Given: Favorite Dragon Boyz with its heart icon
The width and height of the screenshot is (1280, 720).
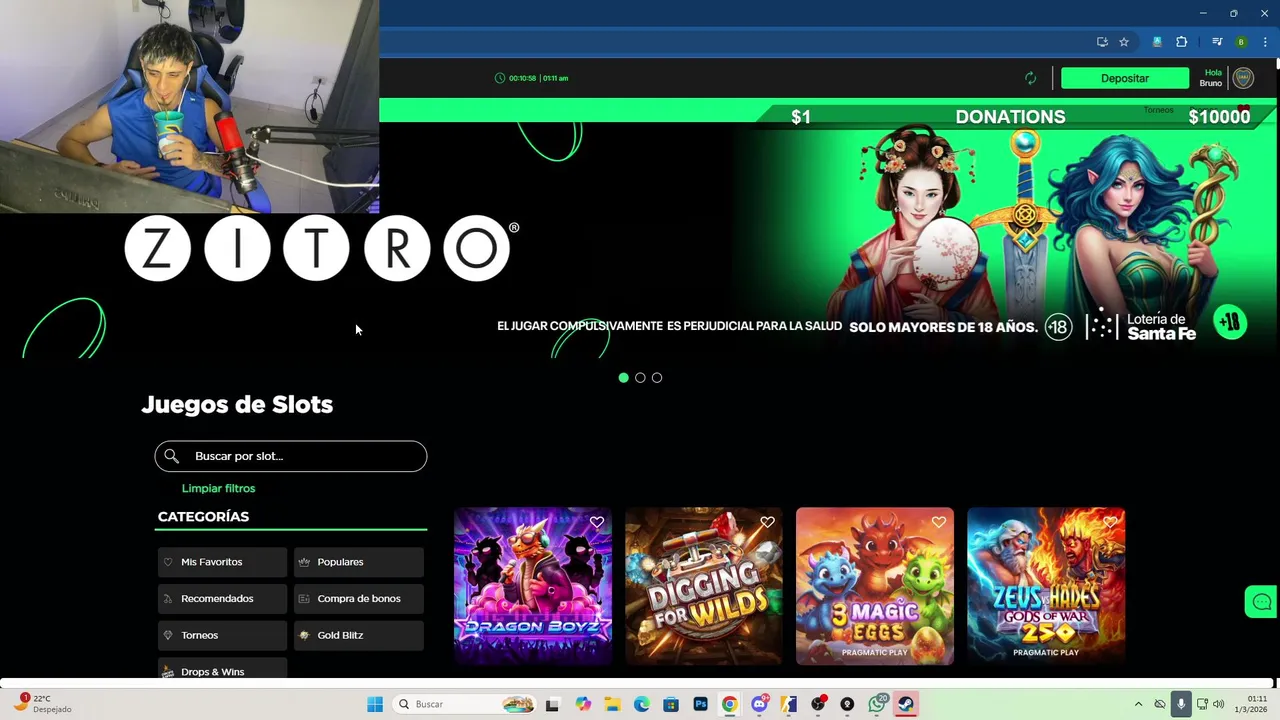Looking at the screenshot, I should coord(597,522).
